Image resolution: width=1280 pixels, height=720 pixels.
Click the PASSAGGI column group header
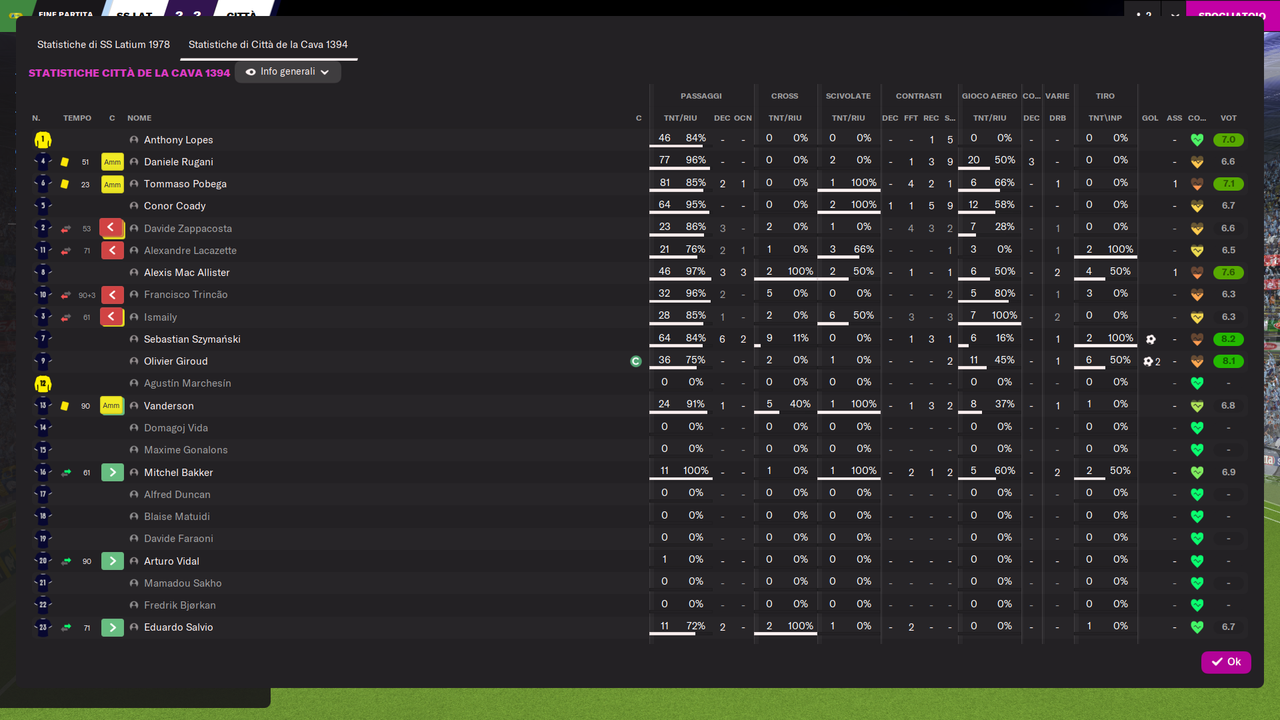tap(701, 96)
